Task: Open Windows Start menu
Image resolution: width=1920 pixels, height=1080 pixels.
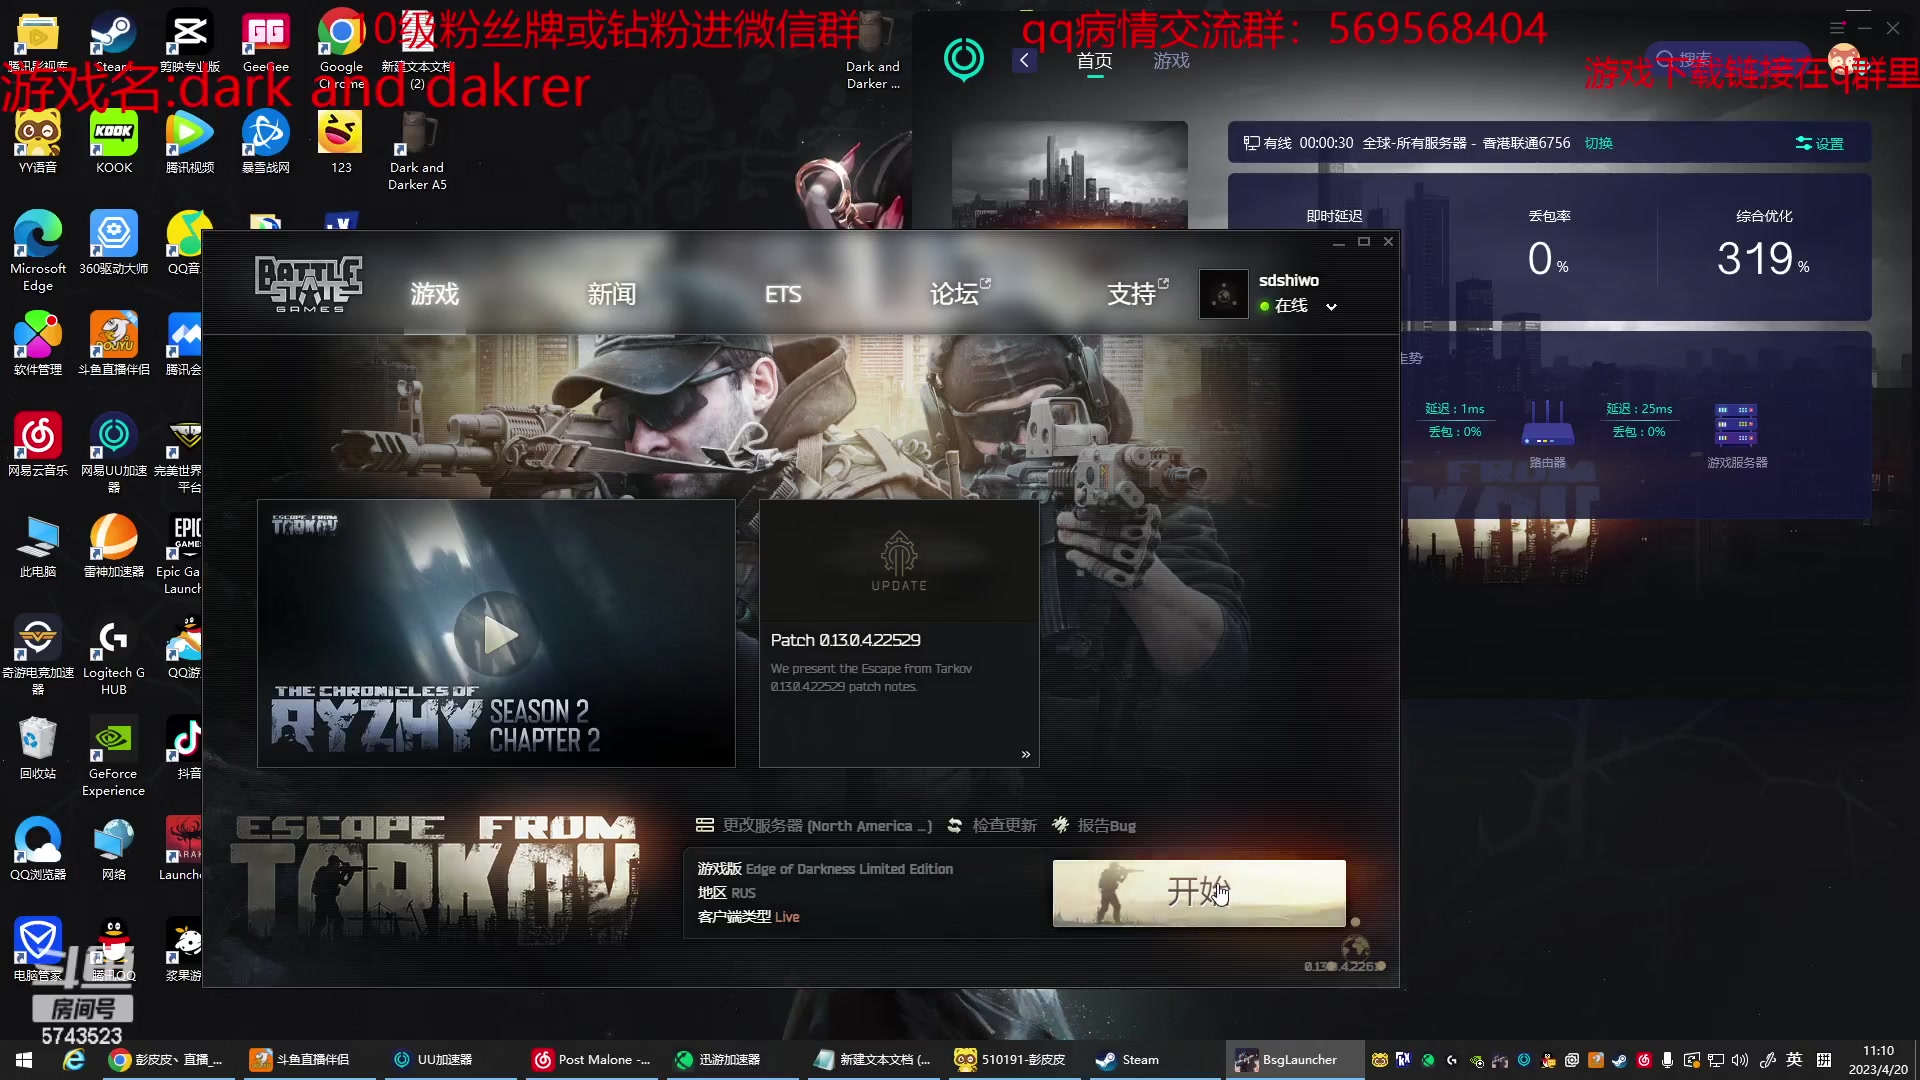Action: click(24, 1059)
